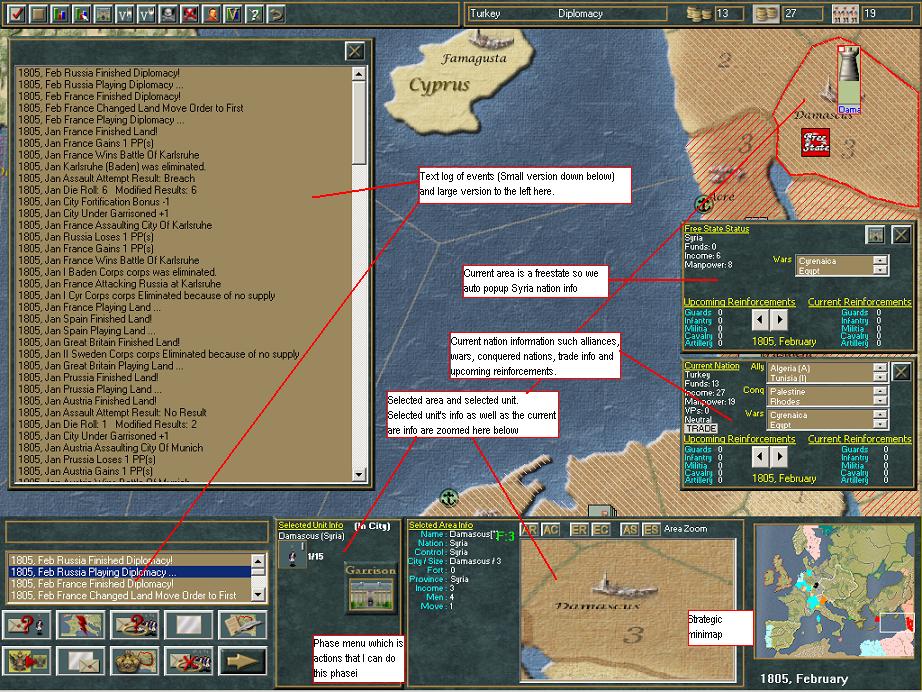The height and width of the screenshot is (692, 922).
Task: Click the skull and crossbones toolbar icon
Action: click(x=168, y=14)
